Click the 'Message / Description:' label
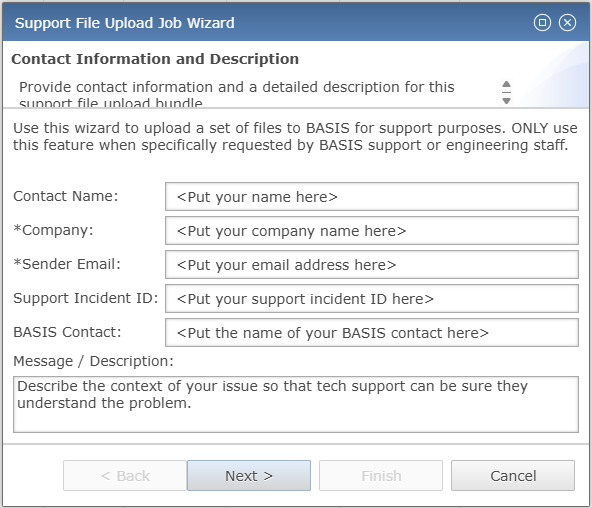 pyautogui.click(x=93, y=361)
